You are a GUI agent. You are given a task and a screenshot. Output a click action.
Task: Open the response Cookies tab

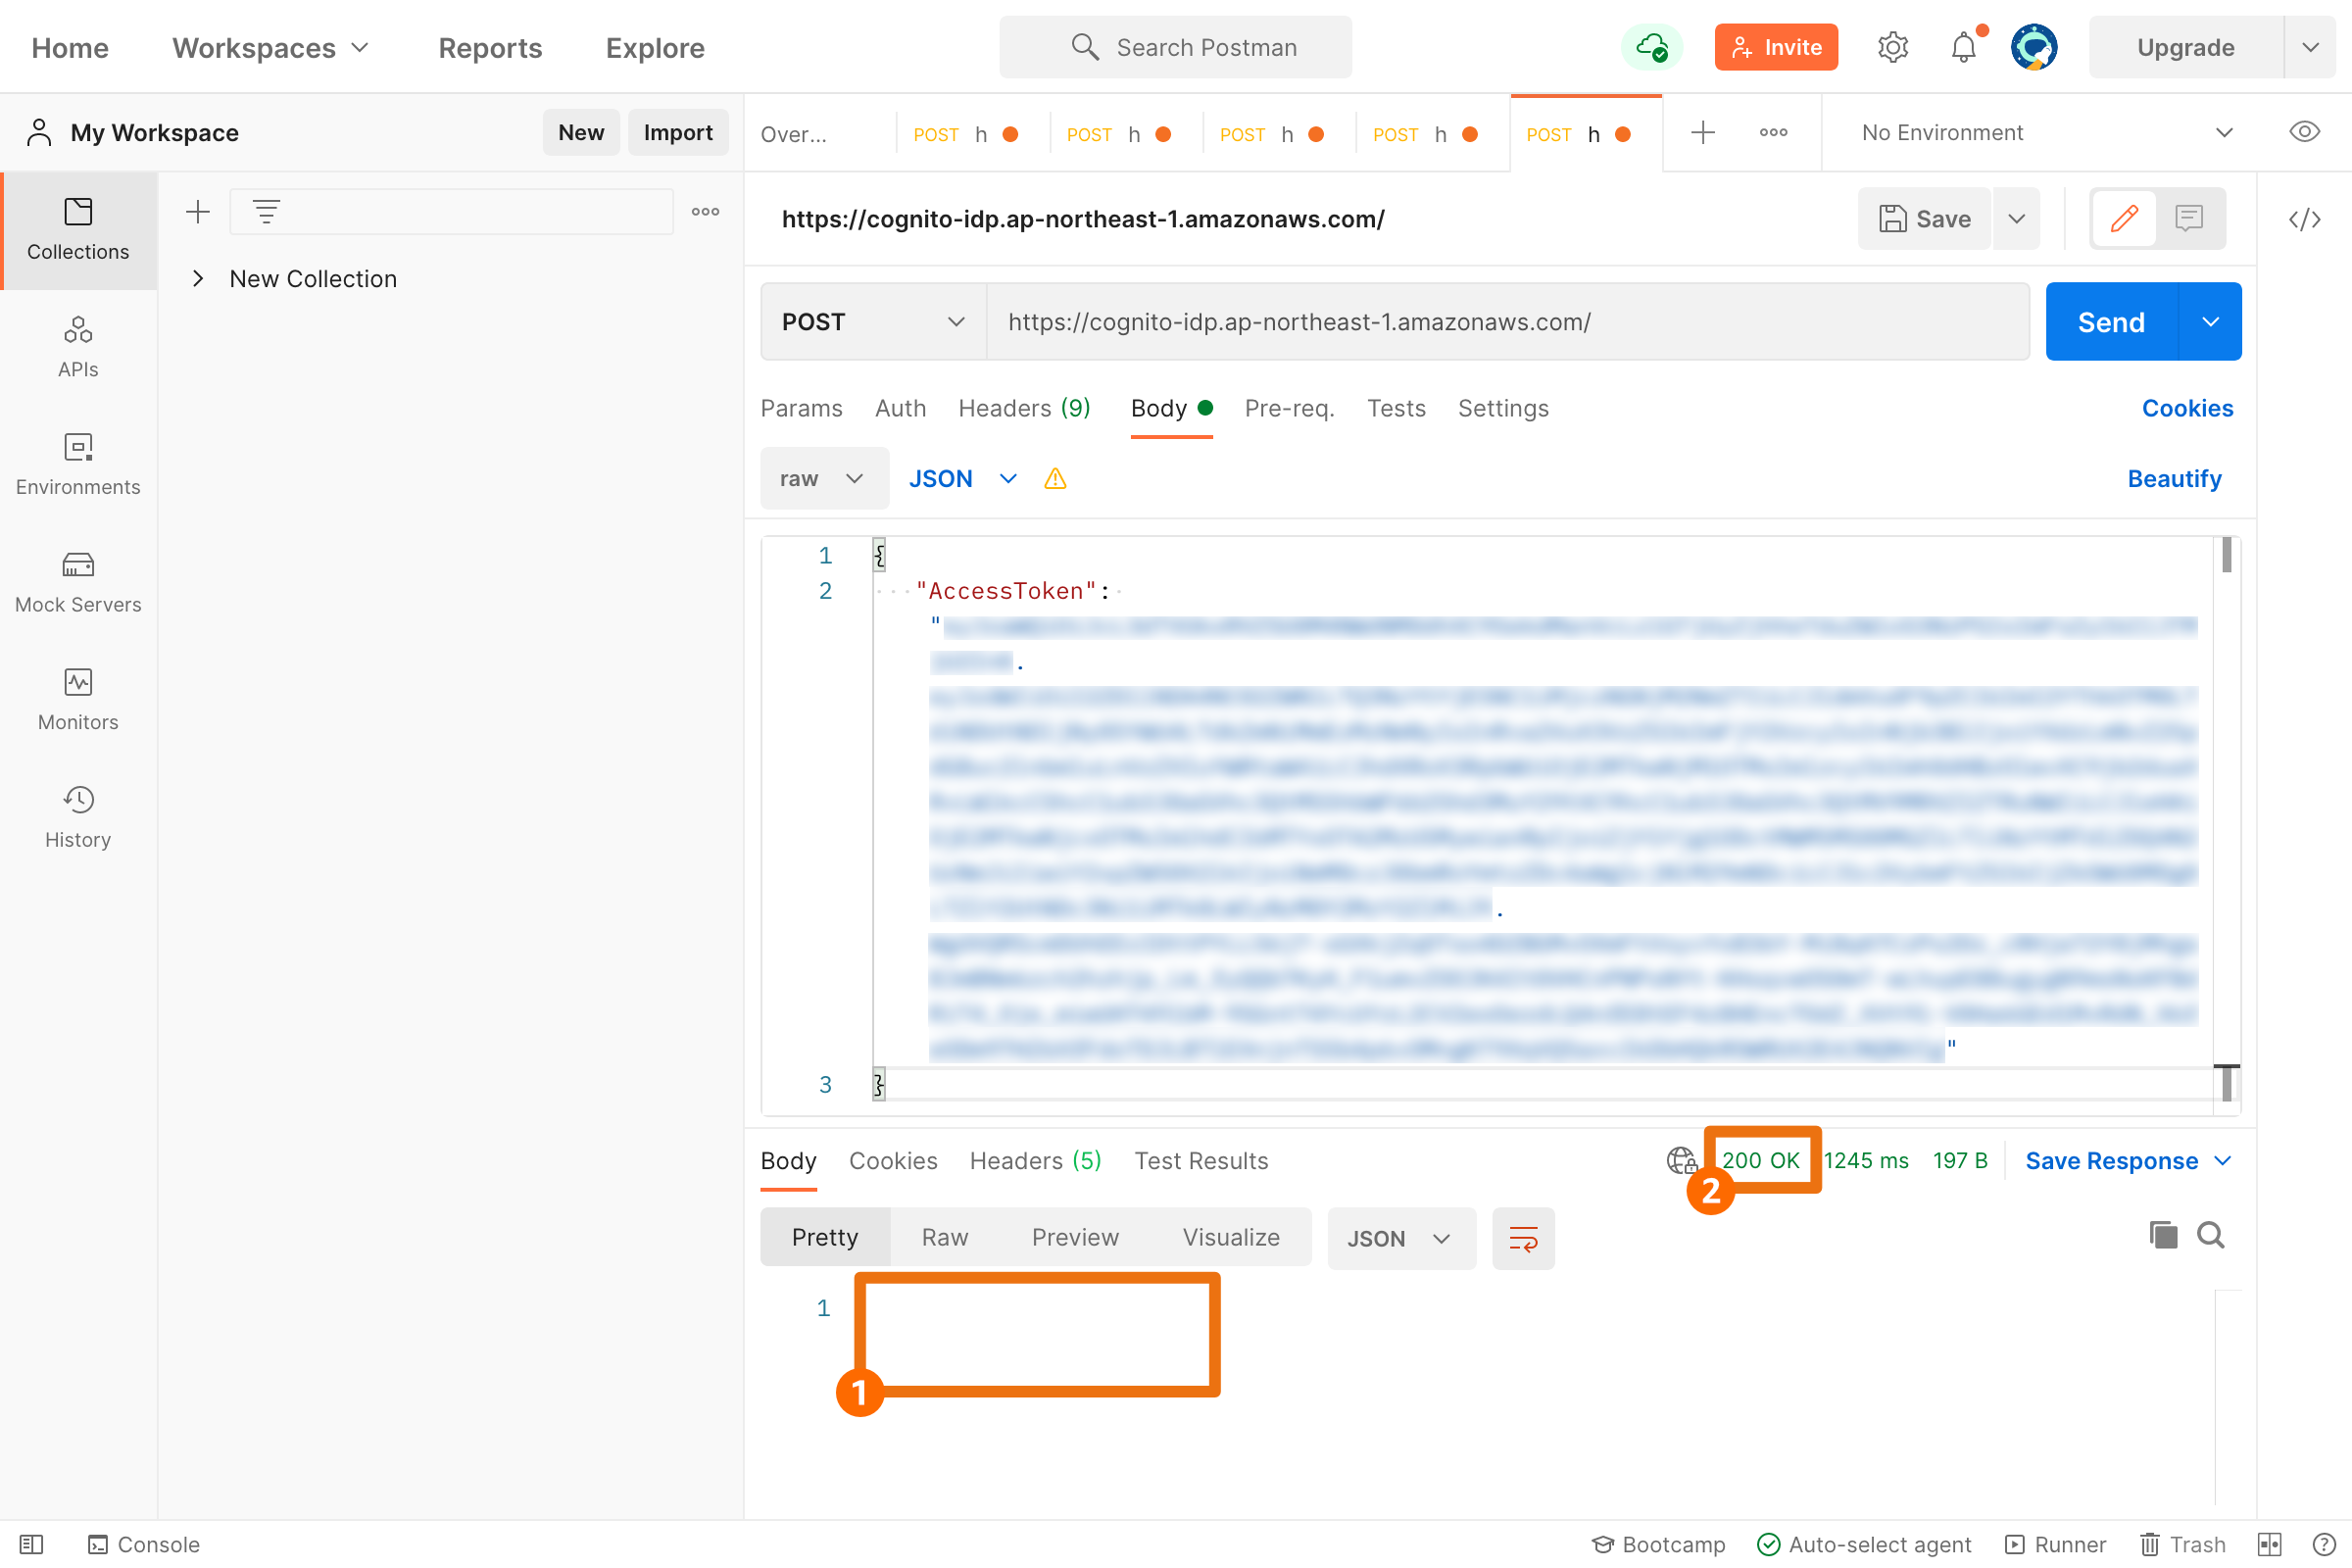(893, 1161)
